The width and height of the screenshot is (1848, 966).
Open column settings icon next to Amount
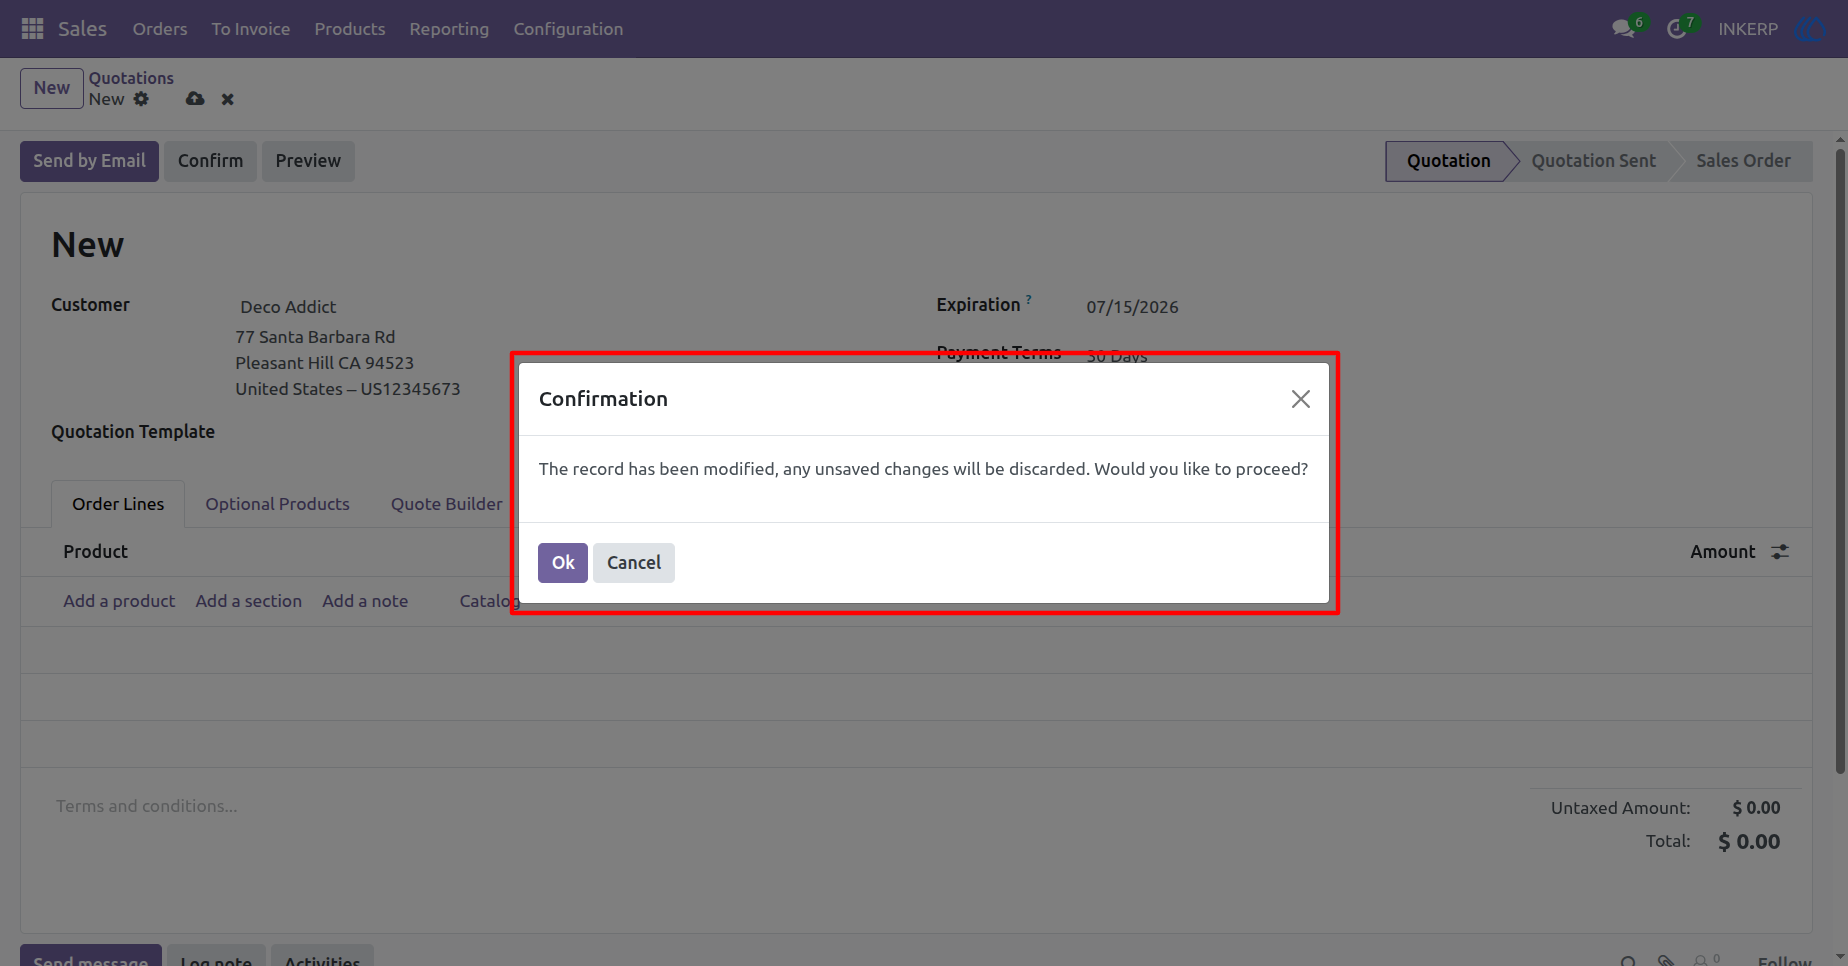(1780, 552)
